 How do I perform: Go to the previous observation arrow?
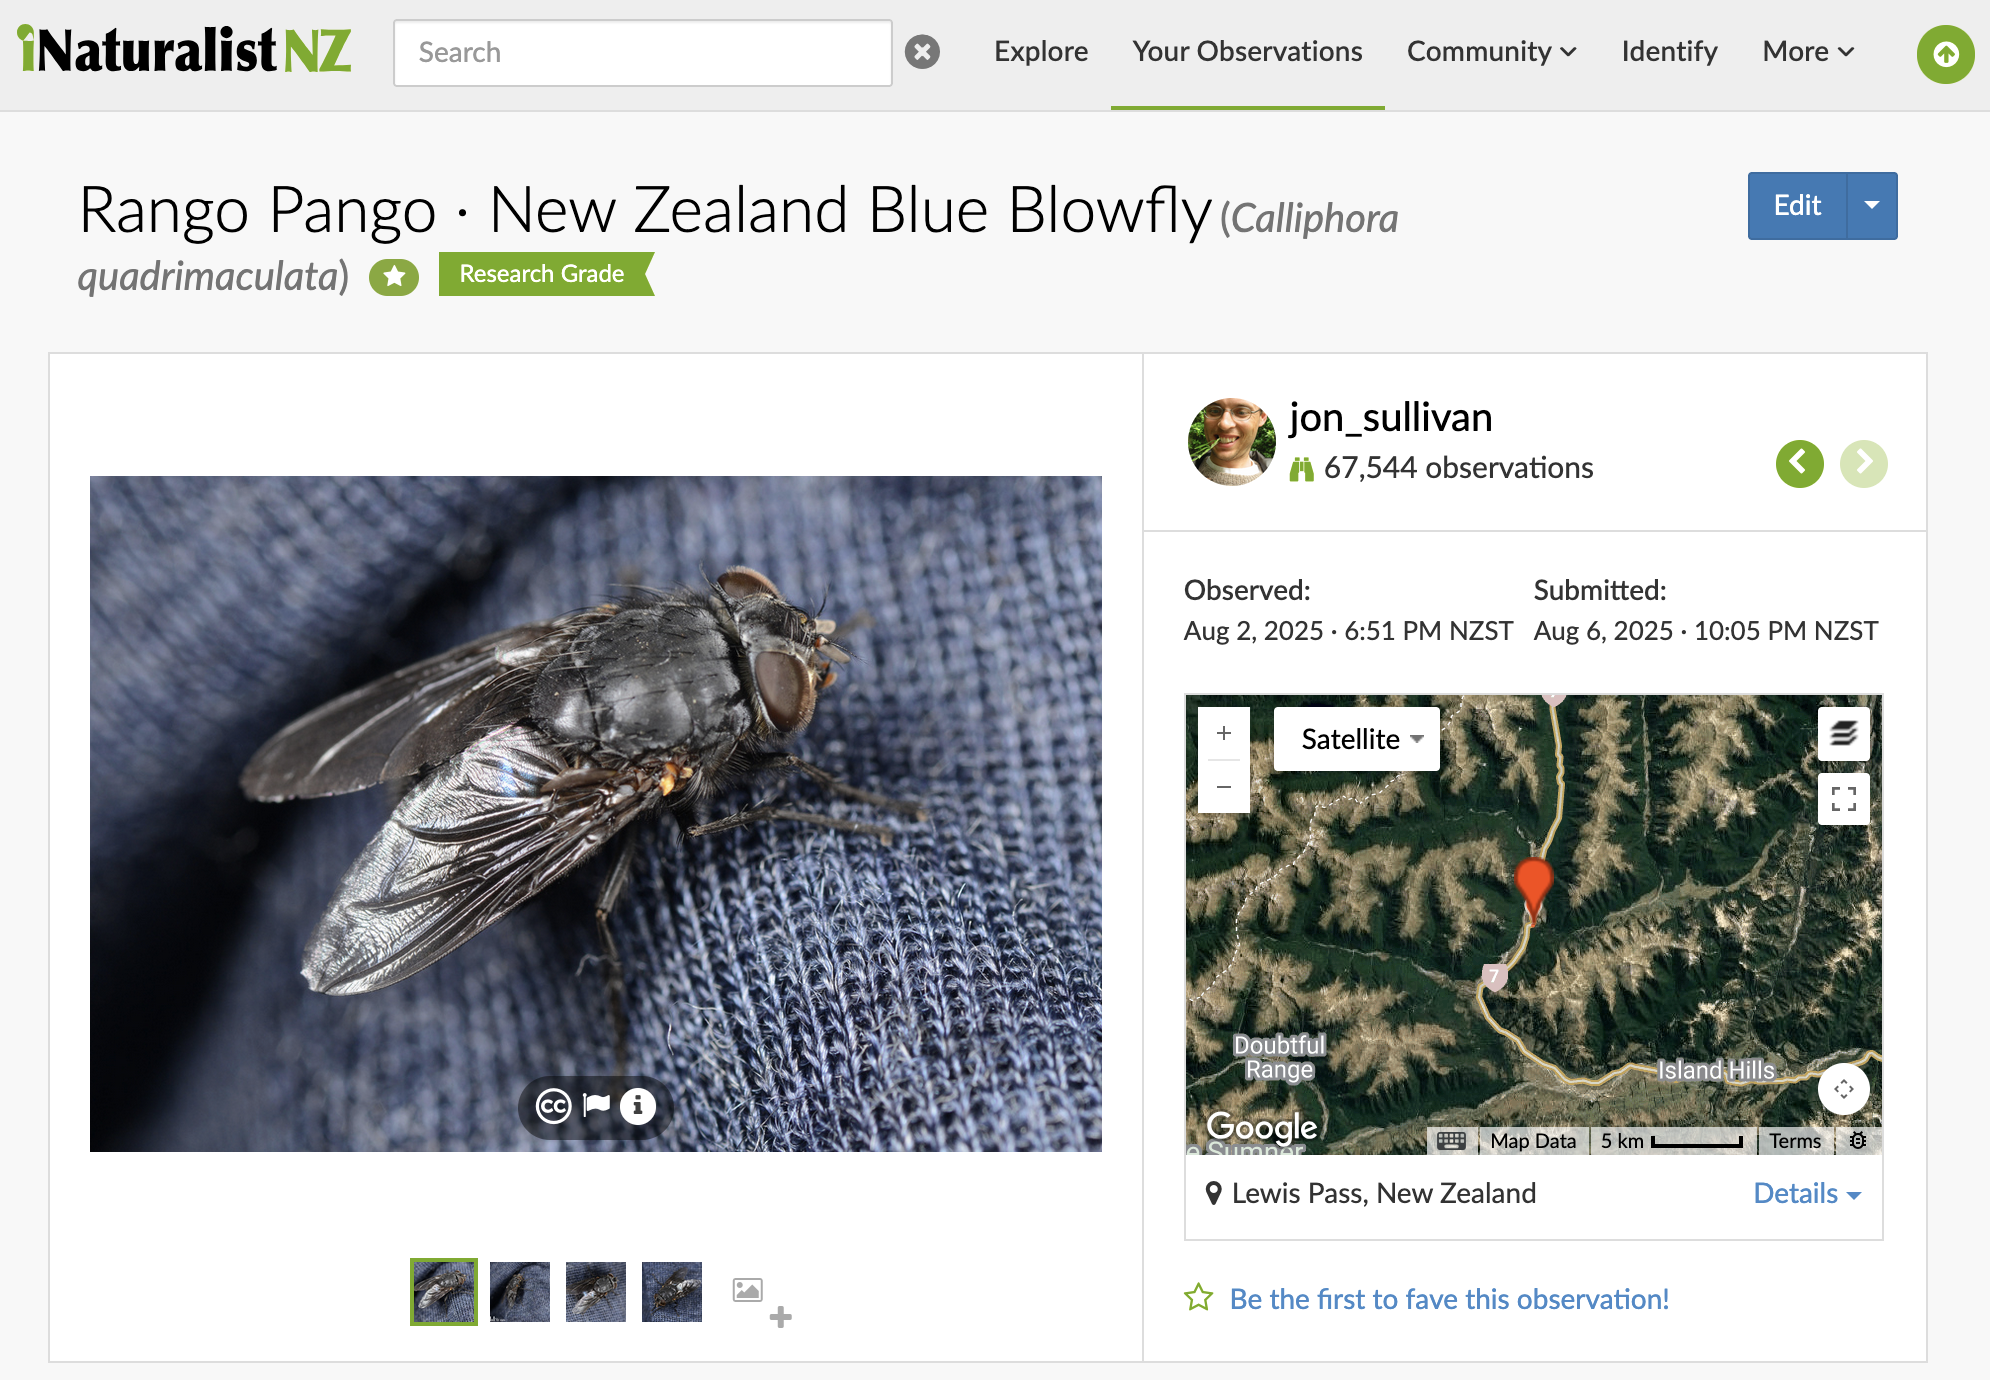(1800, 463)
